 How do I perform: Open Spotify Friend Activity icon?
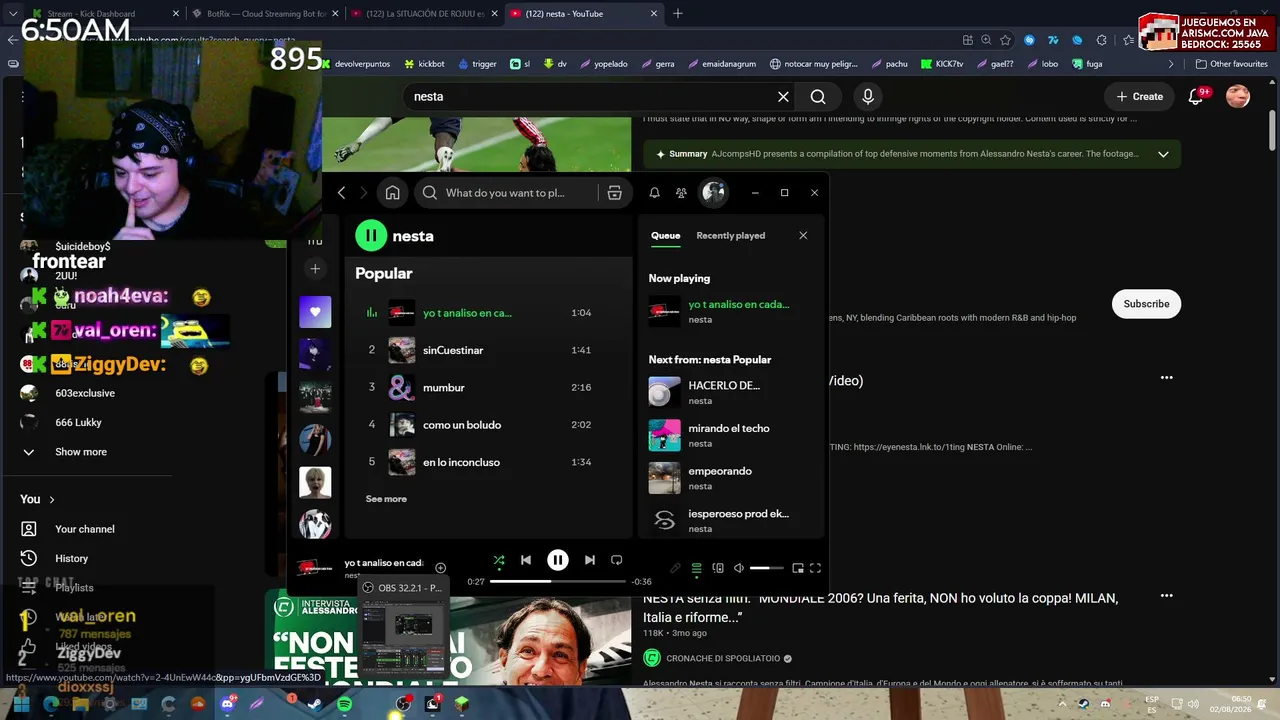[681, 193]
